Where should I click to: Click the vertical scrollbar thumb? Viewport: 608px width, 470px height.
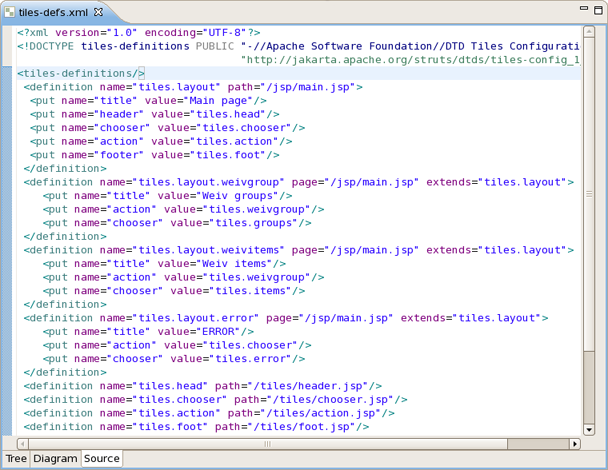point(589,194)
